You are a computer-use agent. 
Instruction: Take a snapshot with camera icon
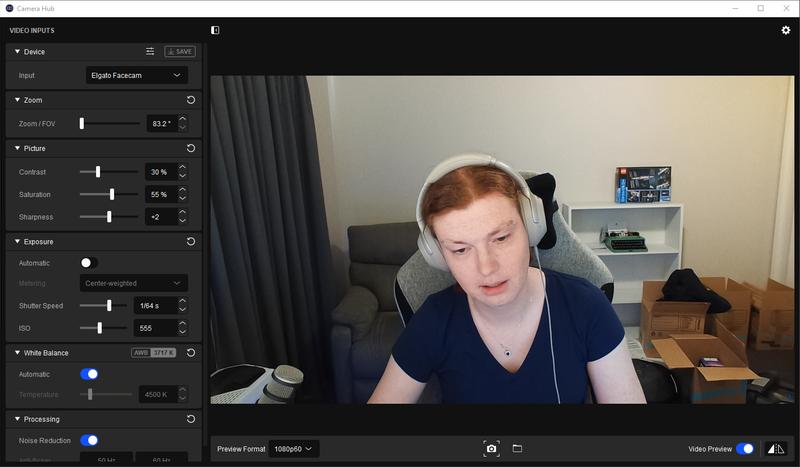coord(491,449)
